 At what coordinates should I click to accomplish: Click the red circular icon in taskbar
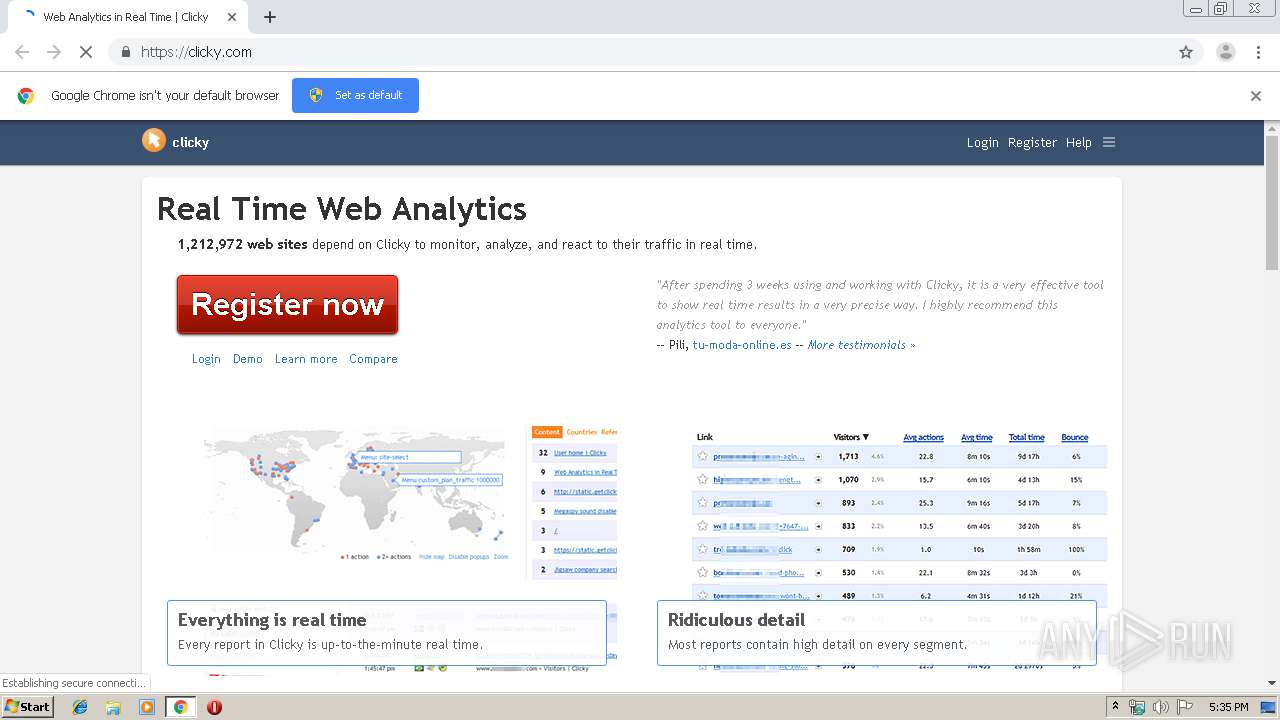click(x=214, y=707)
